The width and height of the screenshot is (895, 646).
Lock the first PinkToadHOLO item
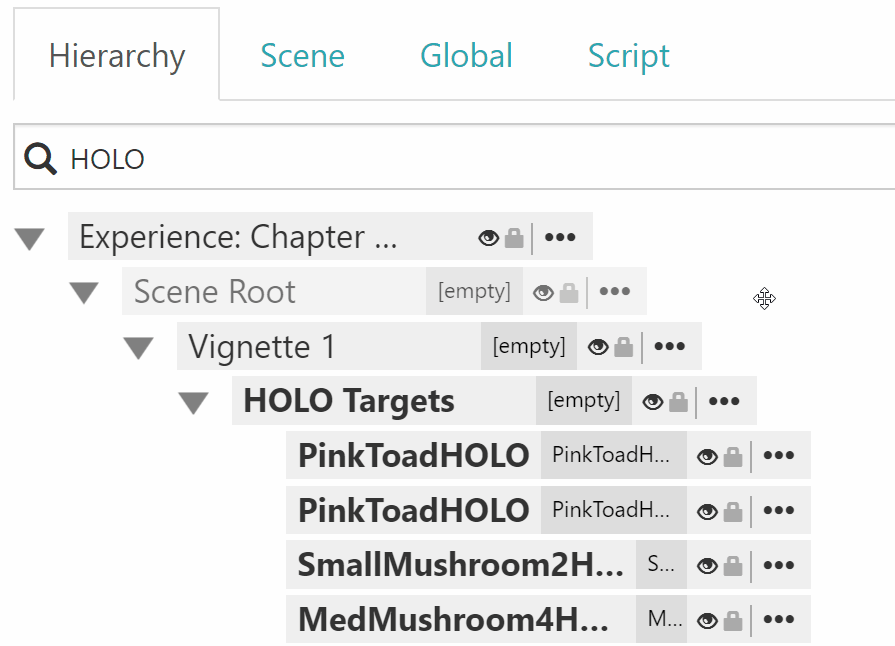click(733, 457)
